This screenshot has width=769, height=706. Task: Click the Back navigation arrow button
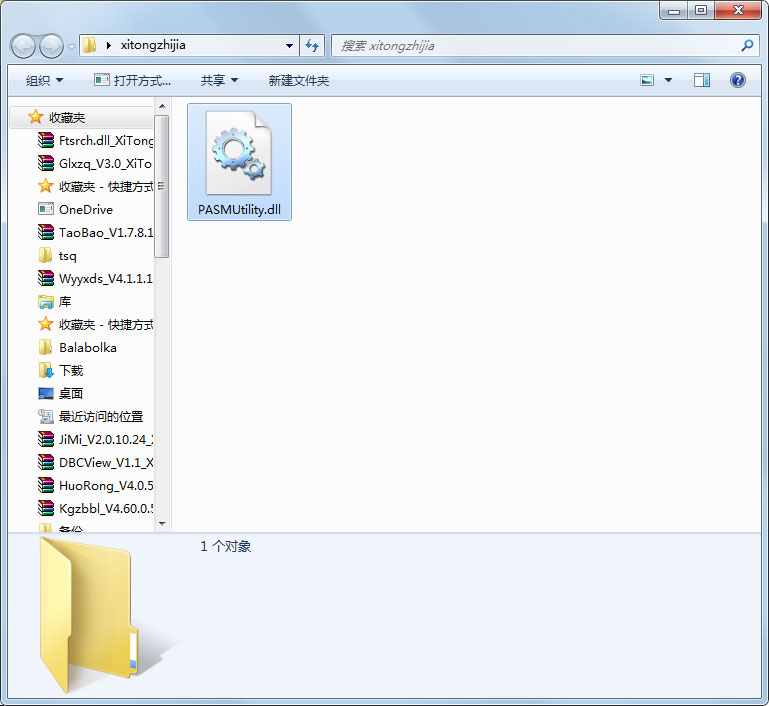point(24,46)
